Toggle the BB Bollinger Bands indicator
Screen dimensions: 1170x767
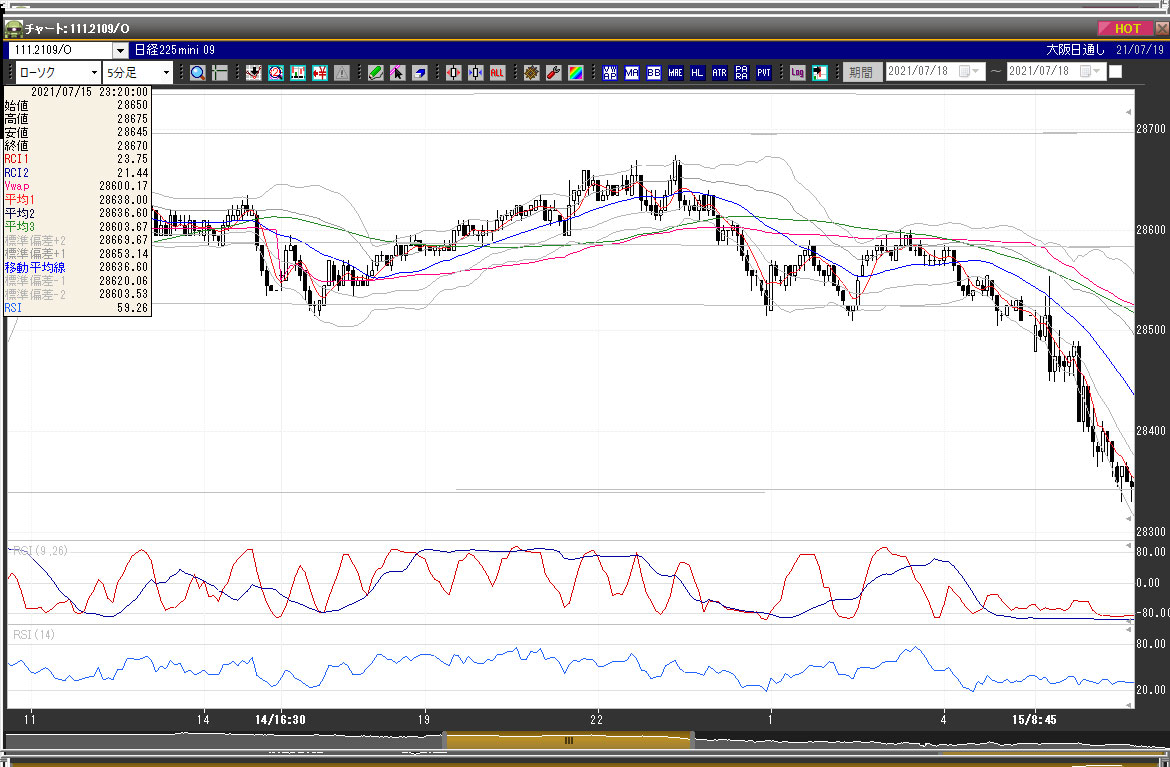pyautogui.click(x=654, y=72)
